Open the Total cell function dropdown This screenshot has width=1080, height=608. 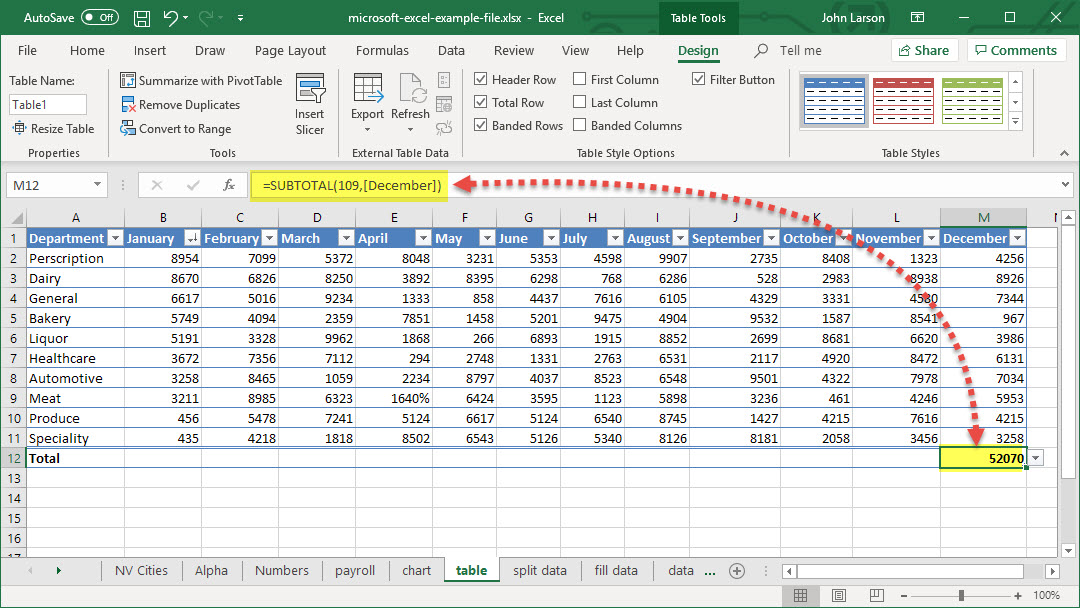(x=1035, y=458)
